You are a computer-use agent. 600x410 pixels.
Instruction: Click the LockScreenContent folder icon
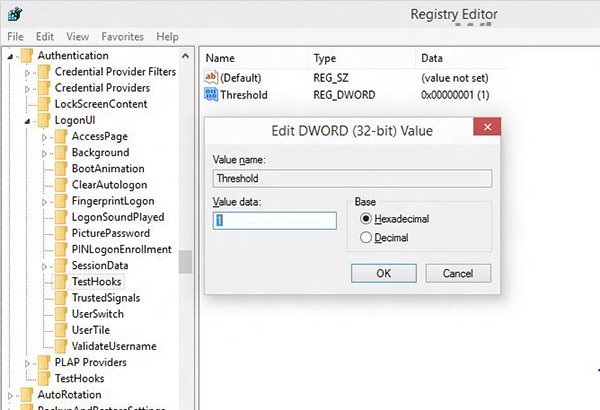44,104
